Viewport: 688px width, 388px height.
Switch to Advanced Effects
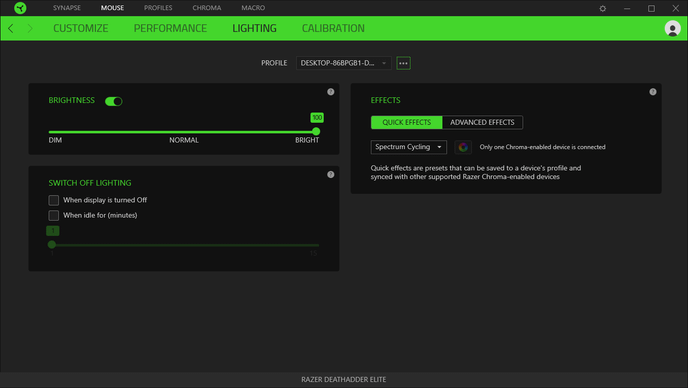click(x=482, y=122)
